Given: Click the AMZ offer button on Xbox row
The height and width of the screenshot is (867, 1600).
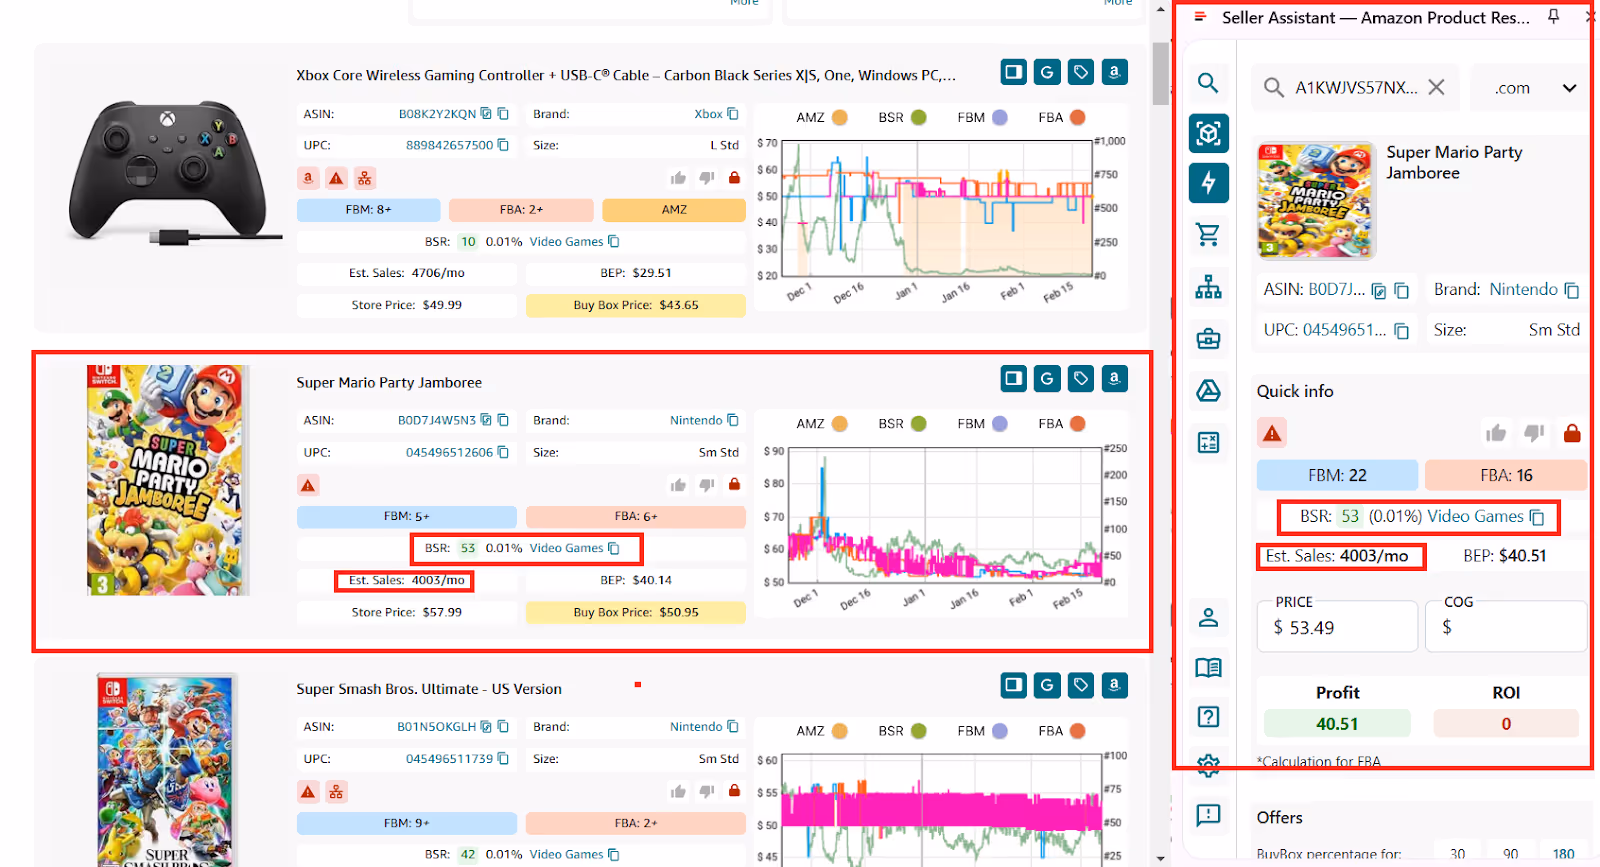Looking at the screenshot, I should point(674,210).
